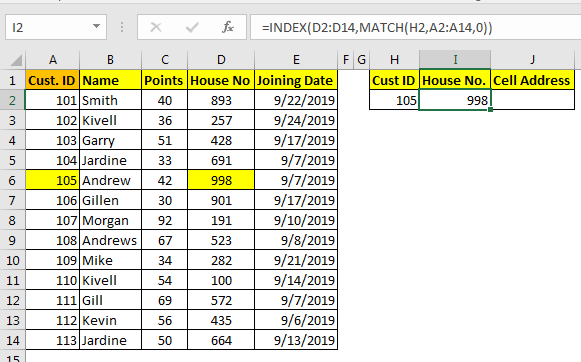Image resolution: width=581 pixels, height=362 pixels.
Task: Select row 6 header
Action: (12, 180)
